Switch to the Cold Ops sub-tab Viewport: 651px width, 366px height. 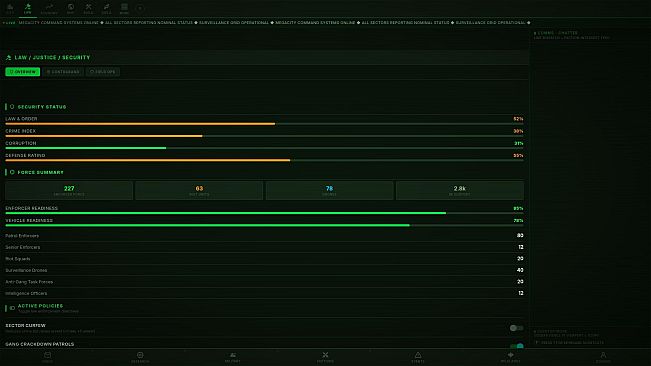(x=103, y=72)
